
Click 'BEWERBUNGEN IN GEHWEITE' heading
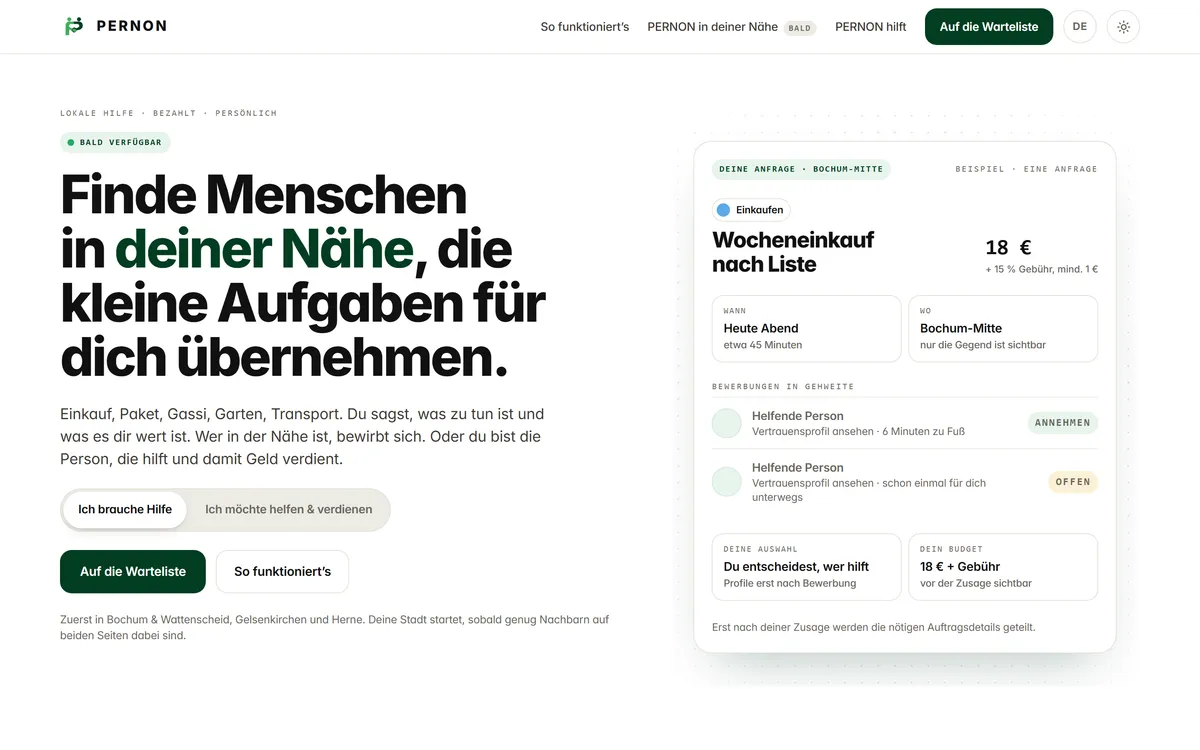click(x=783, y=386)
